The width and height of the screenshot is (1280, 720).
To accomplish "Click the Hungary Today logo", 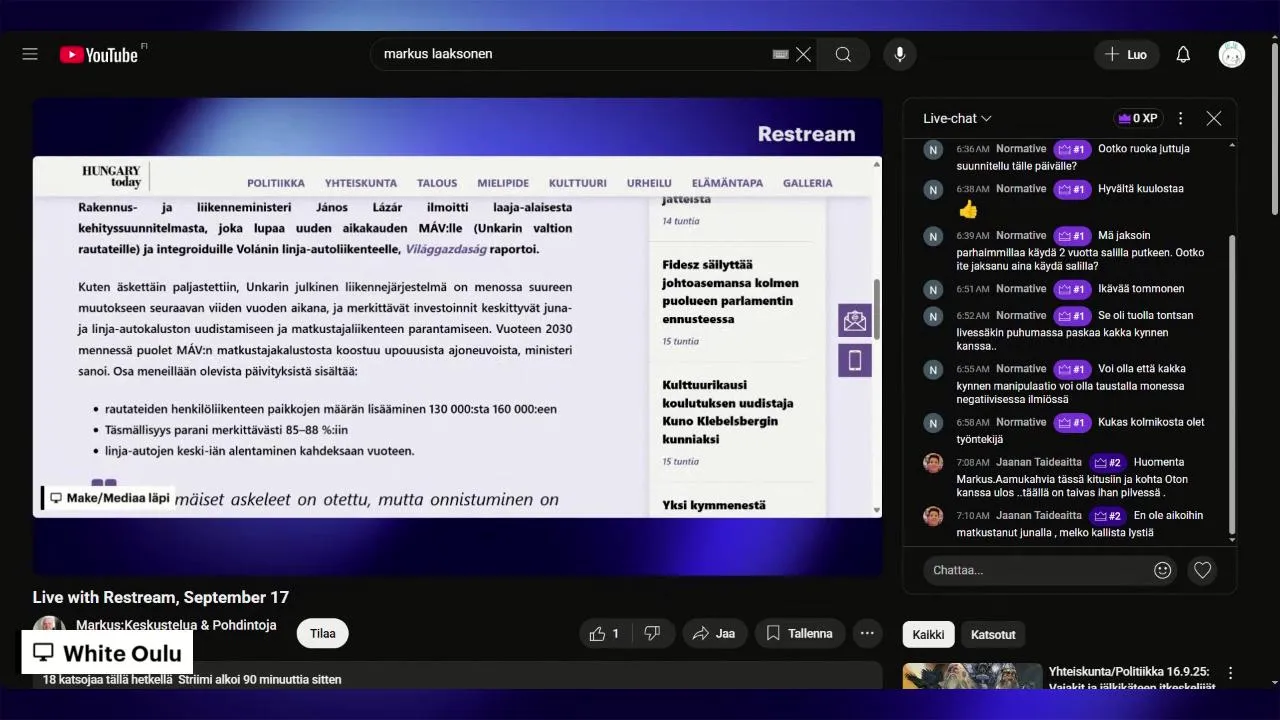I will click(111, 177).
